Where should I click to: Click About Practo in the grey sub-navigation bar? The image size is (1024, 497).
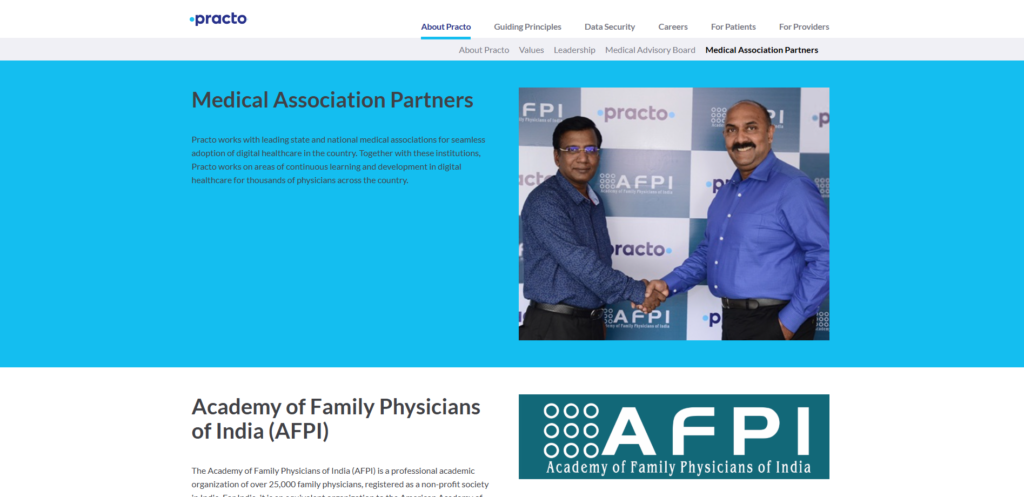tap(484, 50)
